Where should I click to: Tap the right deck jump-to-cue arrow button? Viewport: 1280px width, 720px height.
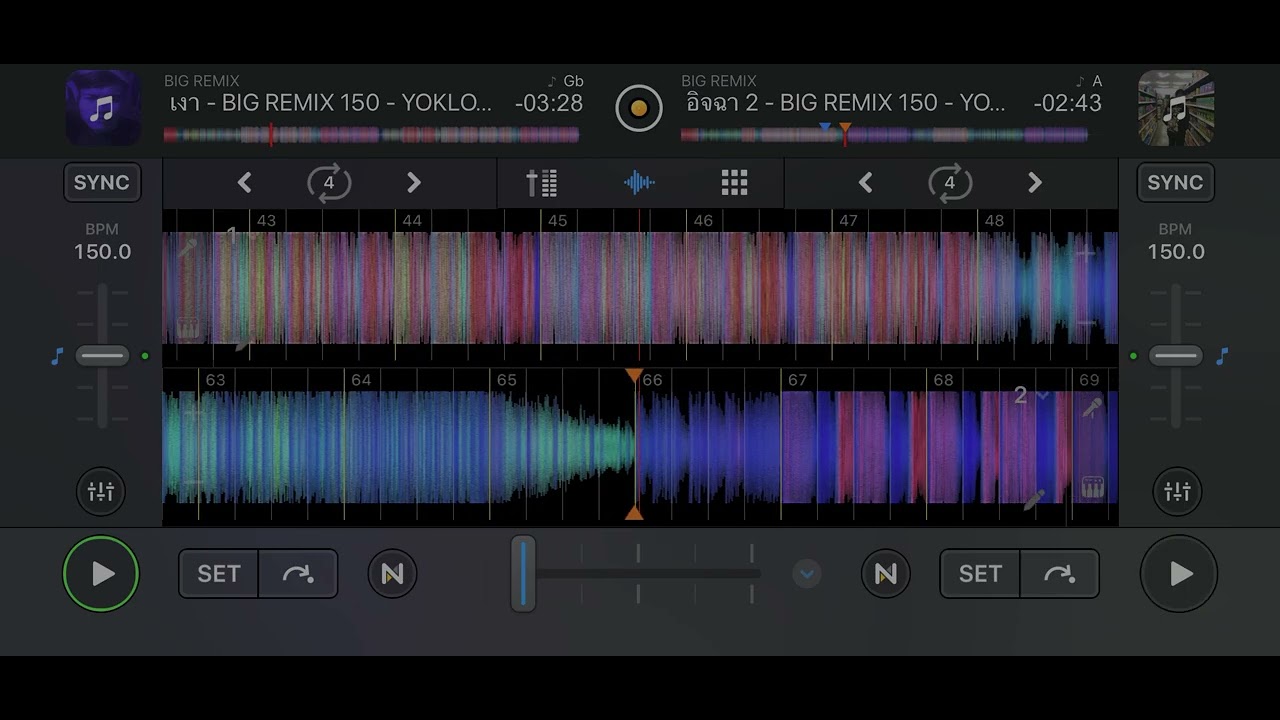[1059, 574]
